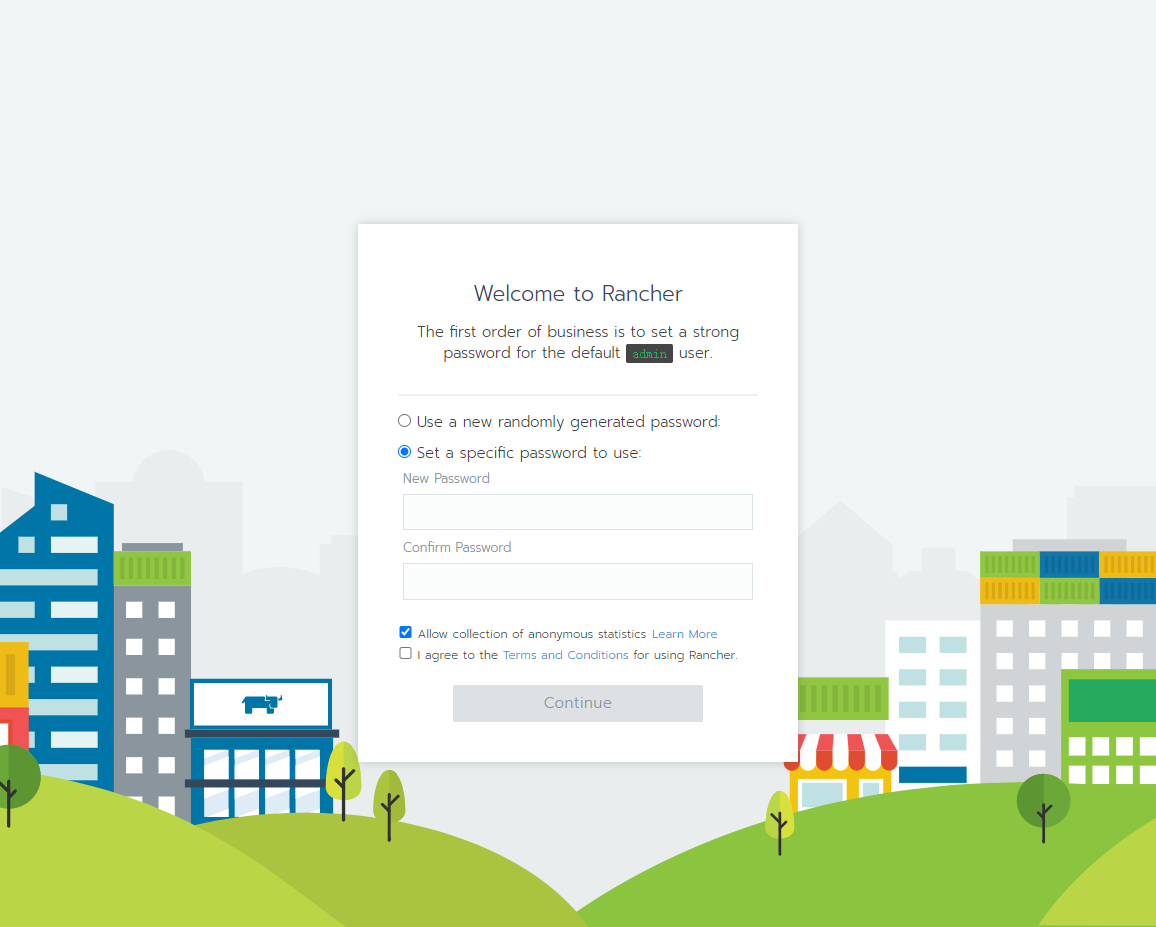This screenshot has width=1156, height=927.
Task: Click the Continue button
Action: coord(577,703)
